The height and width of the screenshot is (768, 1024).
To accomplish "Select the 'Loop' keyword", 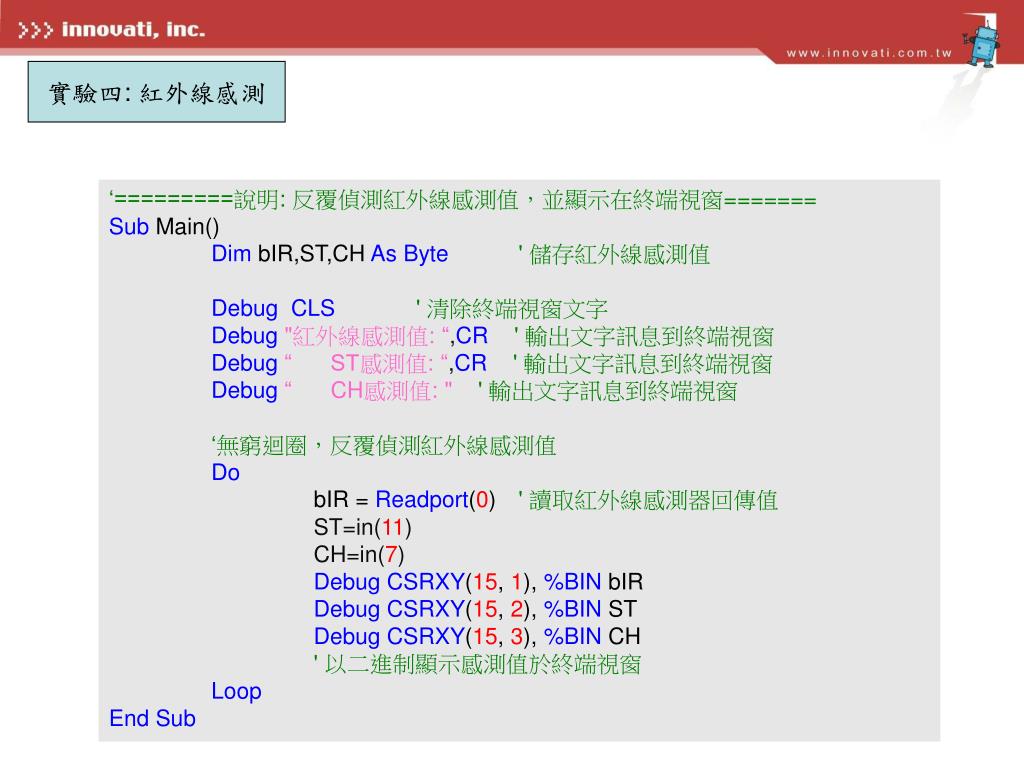I will coord(236,691).
